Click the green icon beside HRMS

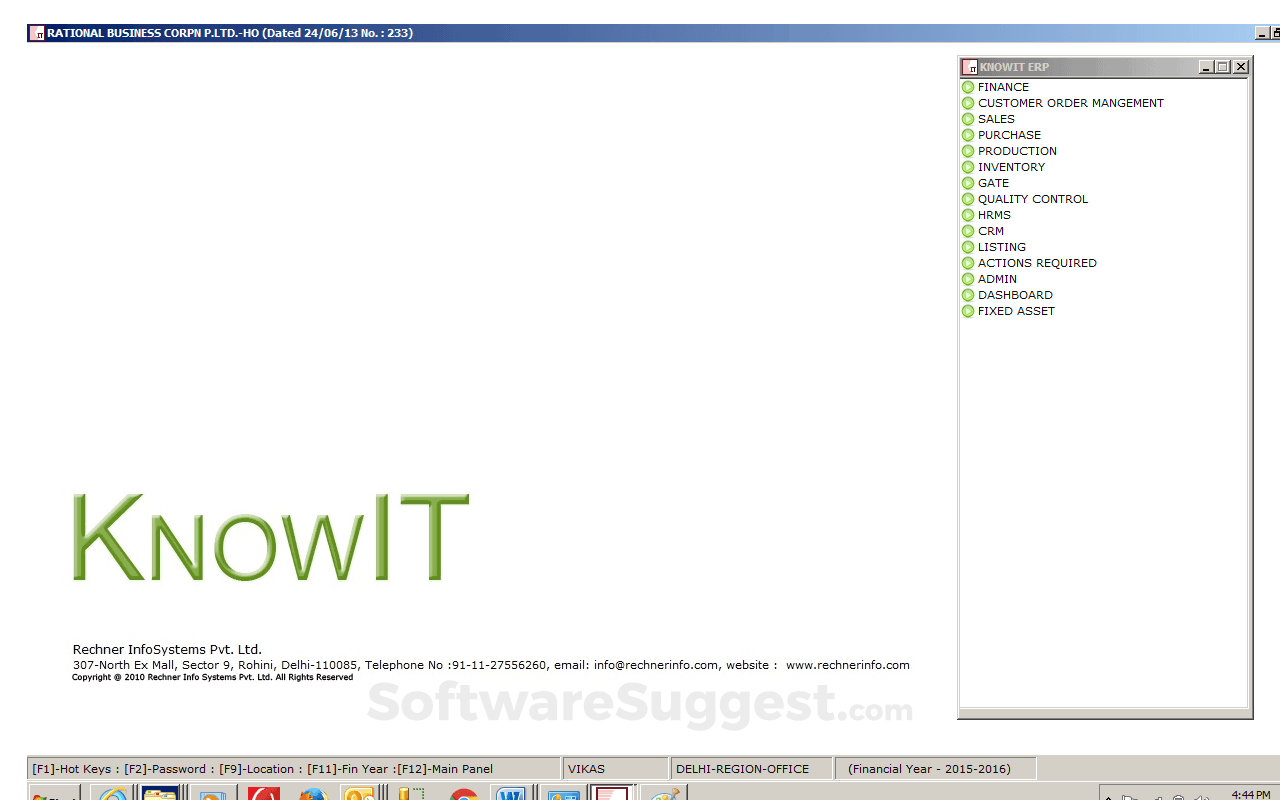pos(968,215)
